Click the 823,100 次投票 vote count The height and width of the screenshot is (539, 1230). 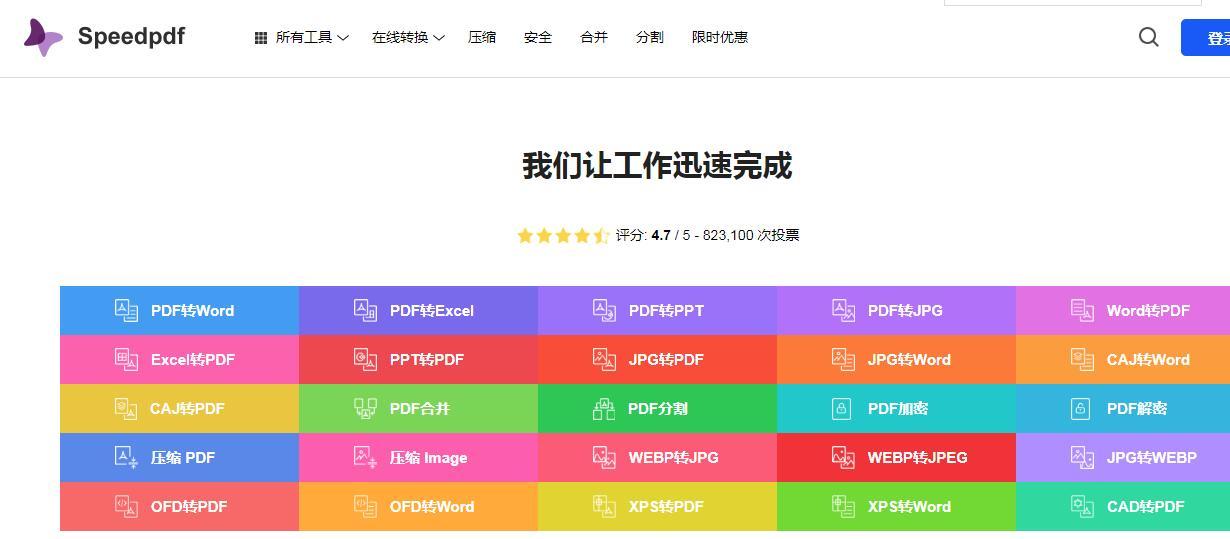tap(751, 235)
